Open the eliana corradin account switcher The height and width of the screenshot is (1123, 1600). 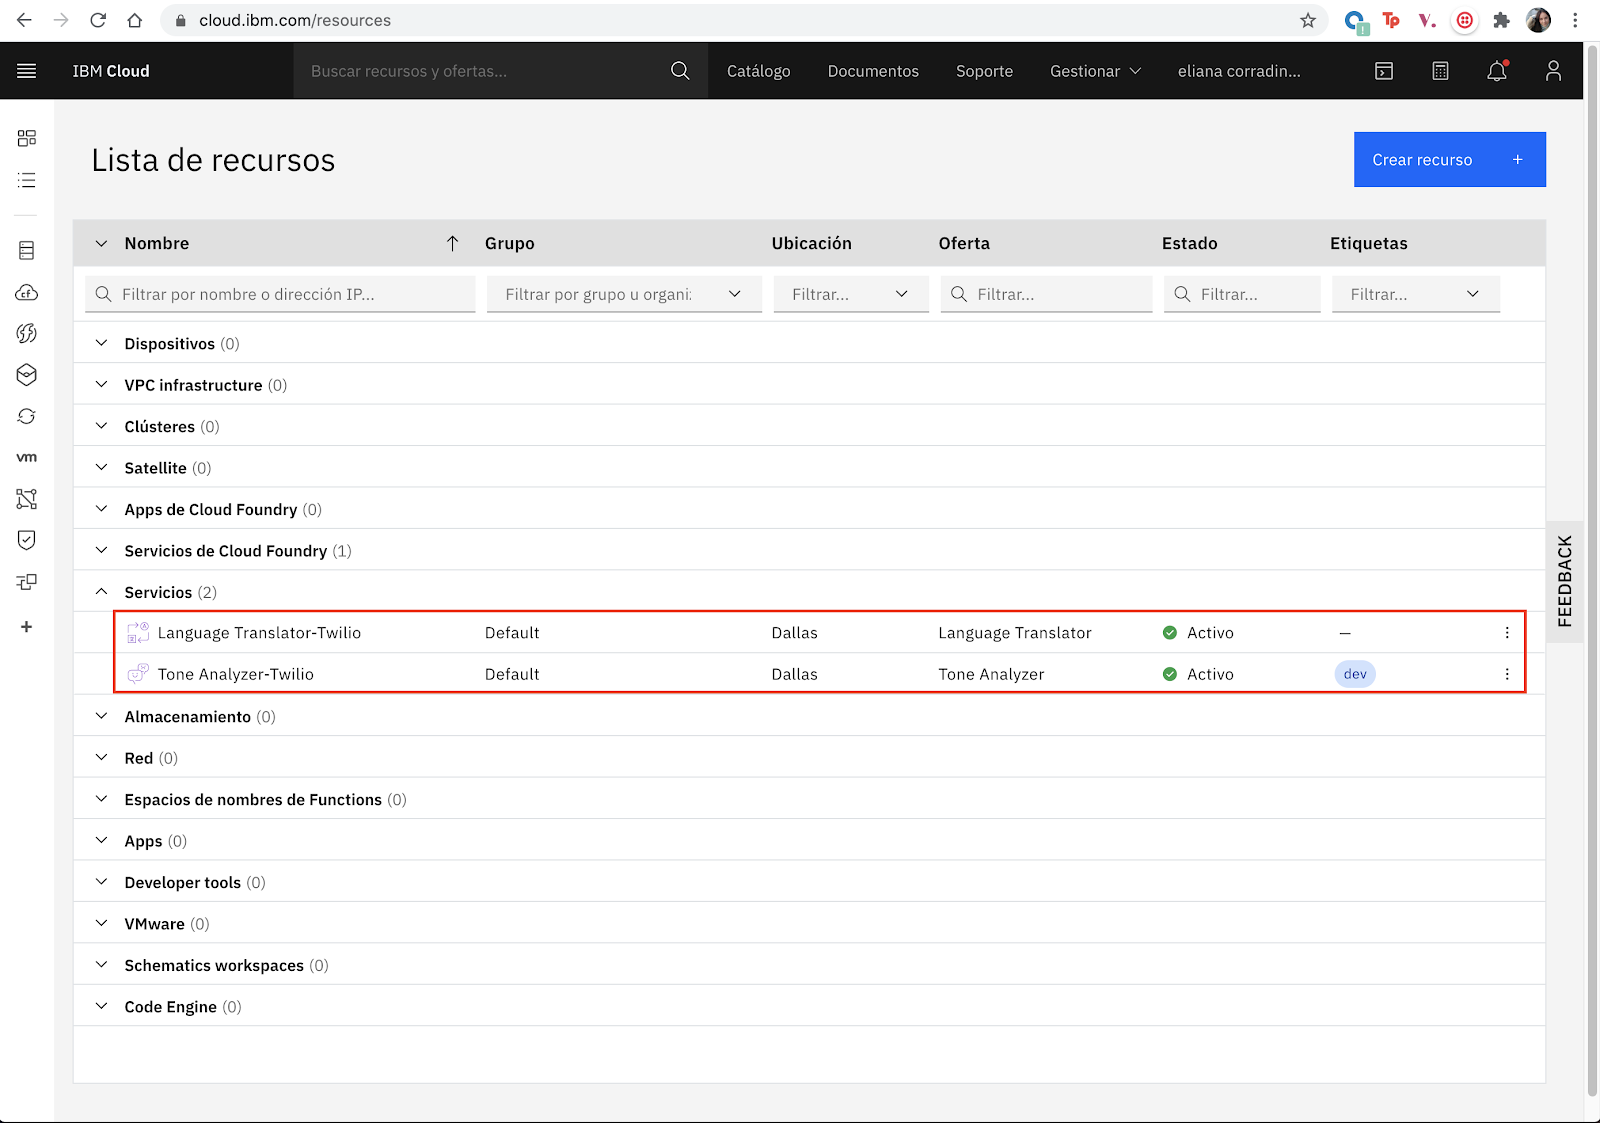1239,71
